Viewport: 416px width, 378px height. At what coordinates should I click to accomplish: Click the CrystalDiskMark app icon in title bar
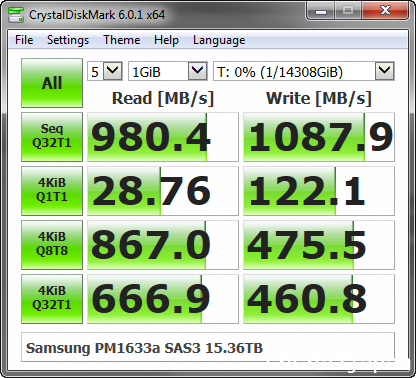tap(16, 14)
